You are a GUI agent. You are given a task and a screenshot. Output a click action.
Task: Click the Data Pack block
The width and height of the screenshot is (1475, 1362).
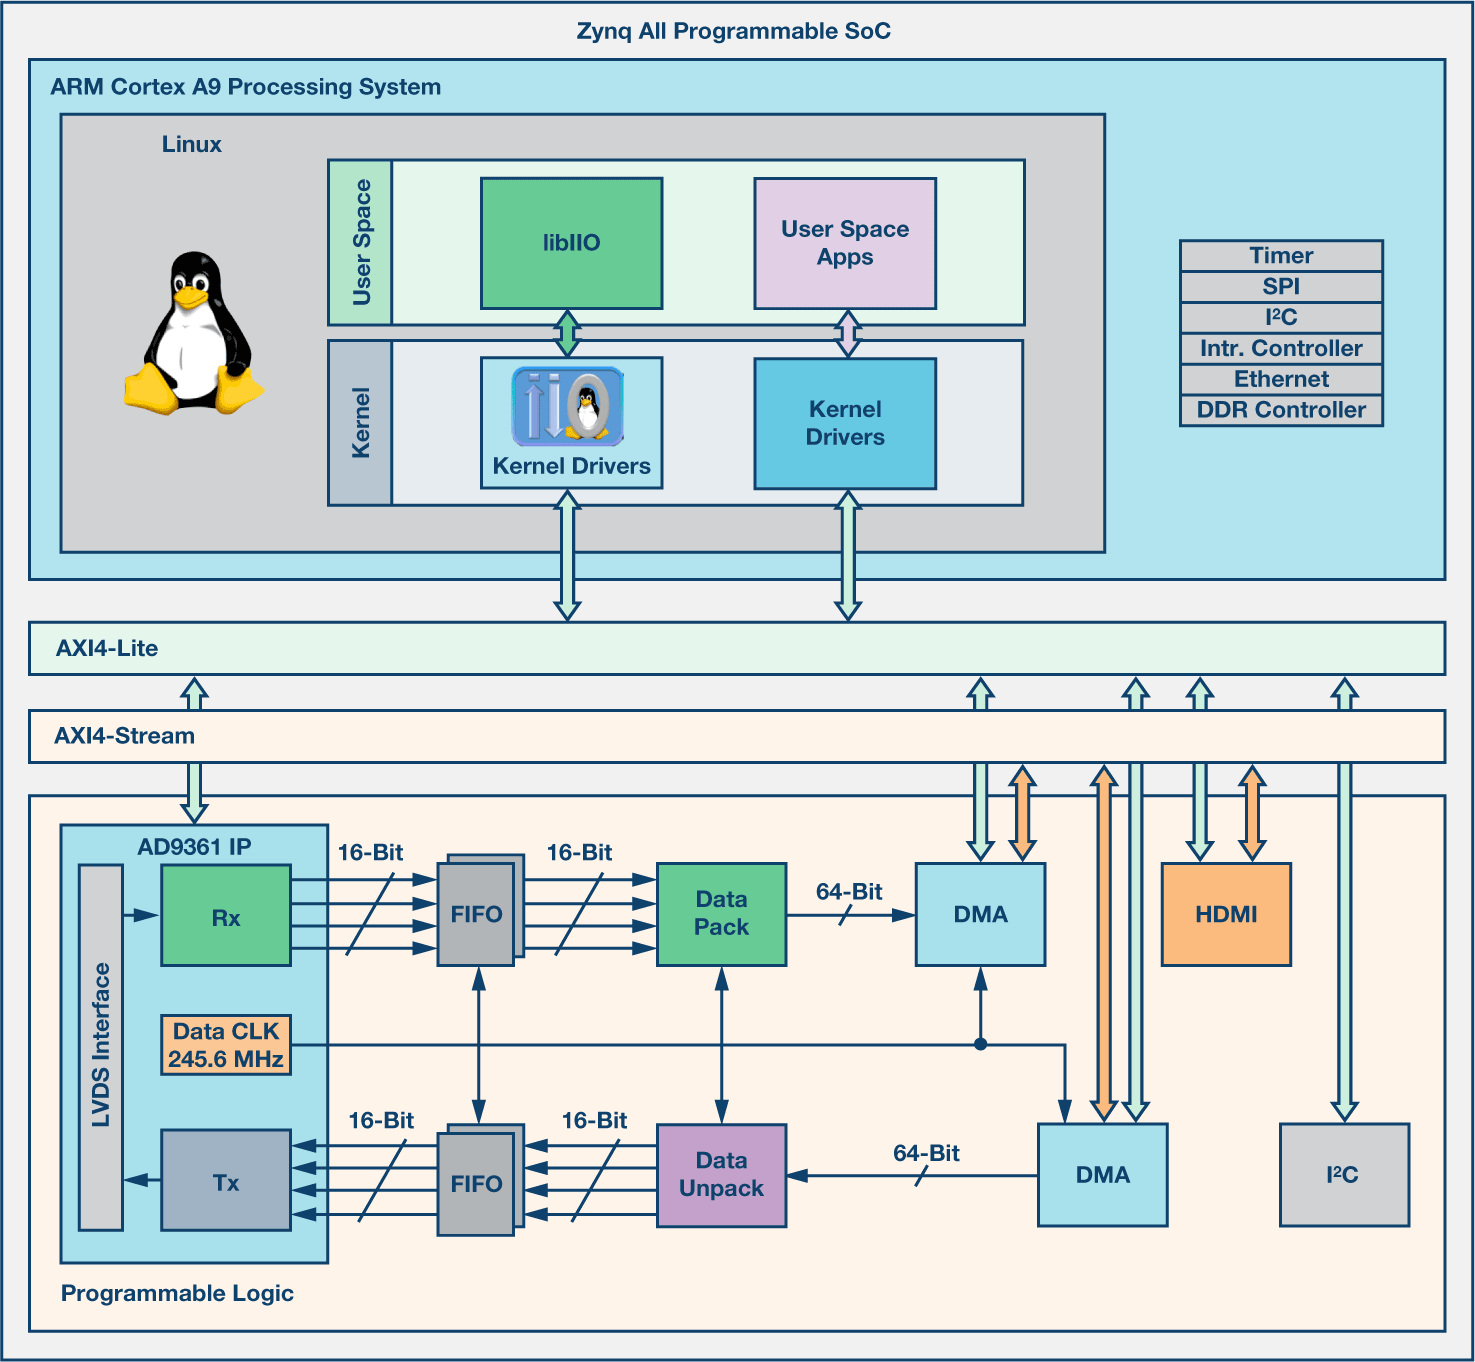[x=721, y=913]
